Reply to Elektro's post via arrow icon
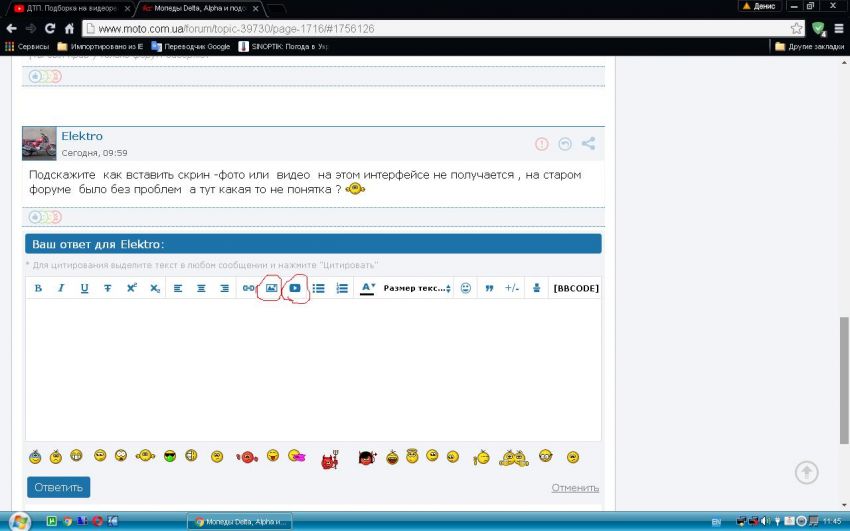 (x=565, y=144)
